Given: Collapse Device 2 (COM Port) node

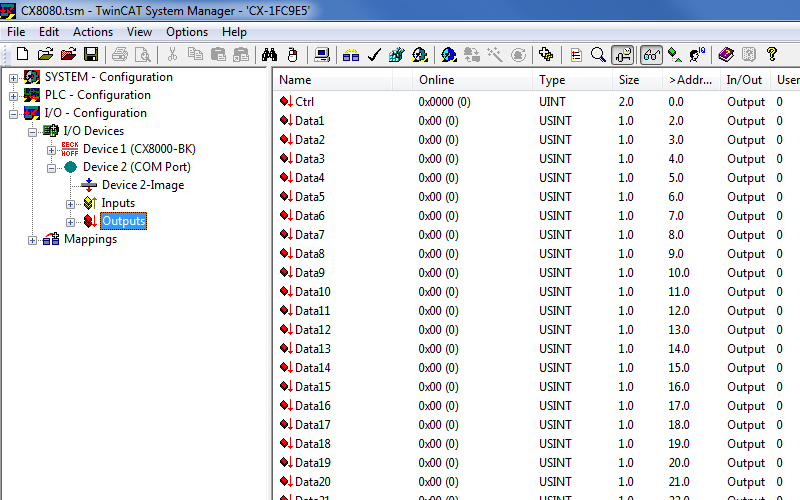Looking at the screenshot, I should [x=51, y=168].
